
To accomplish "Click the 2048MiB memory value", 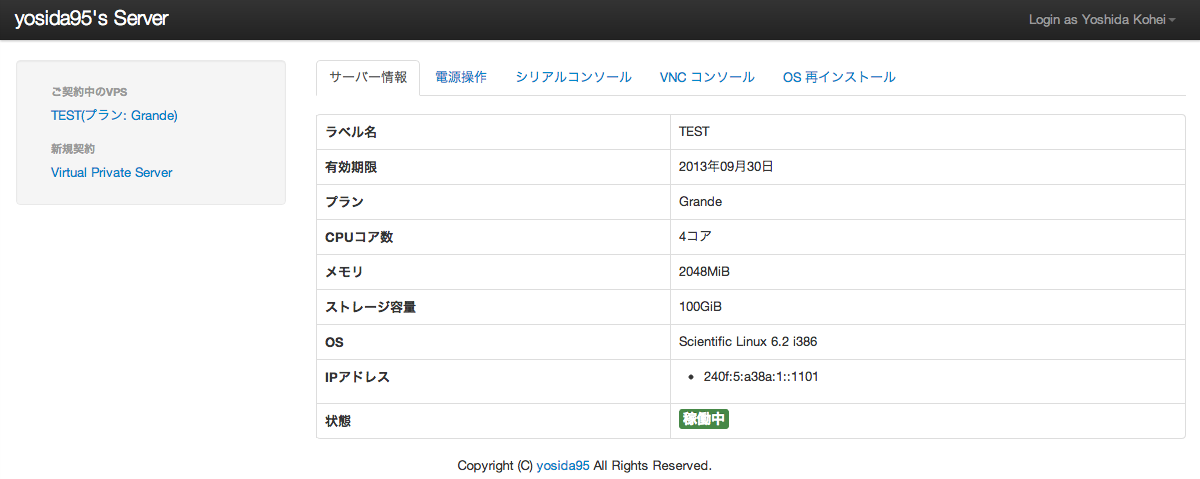I will 706,272.
